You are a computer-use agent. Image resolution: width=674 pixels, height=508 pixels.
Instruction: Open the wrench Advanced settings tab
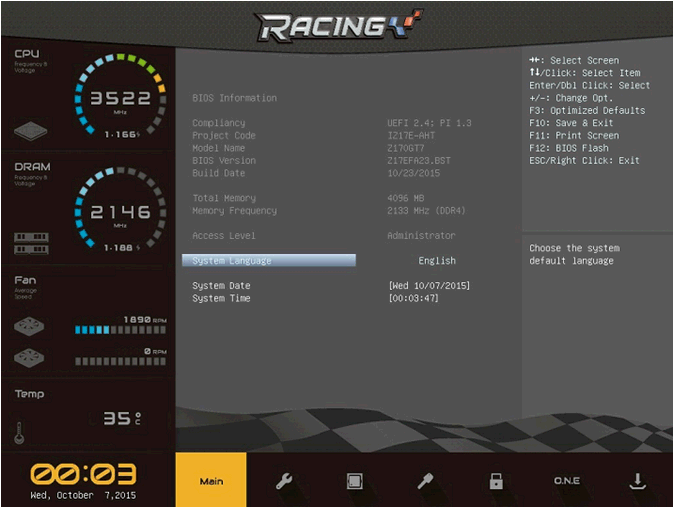(x=284, y=481)
